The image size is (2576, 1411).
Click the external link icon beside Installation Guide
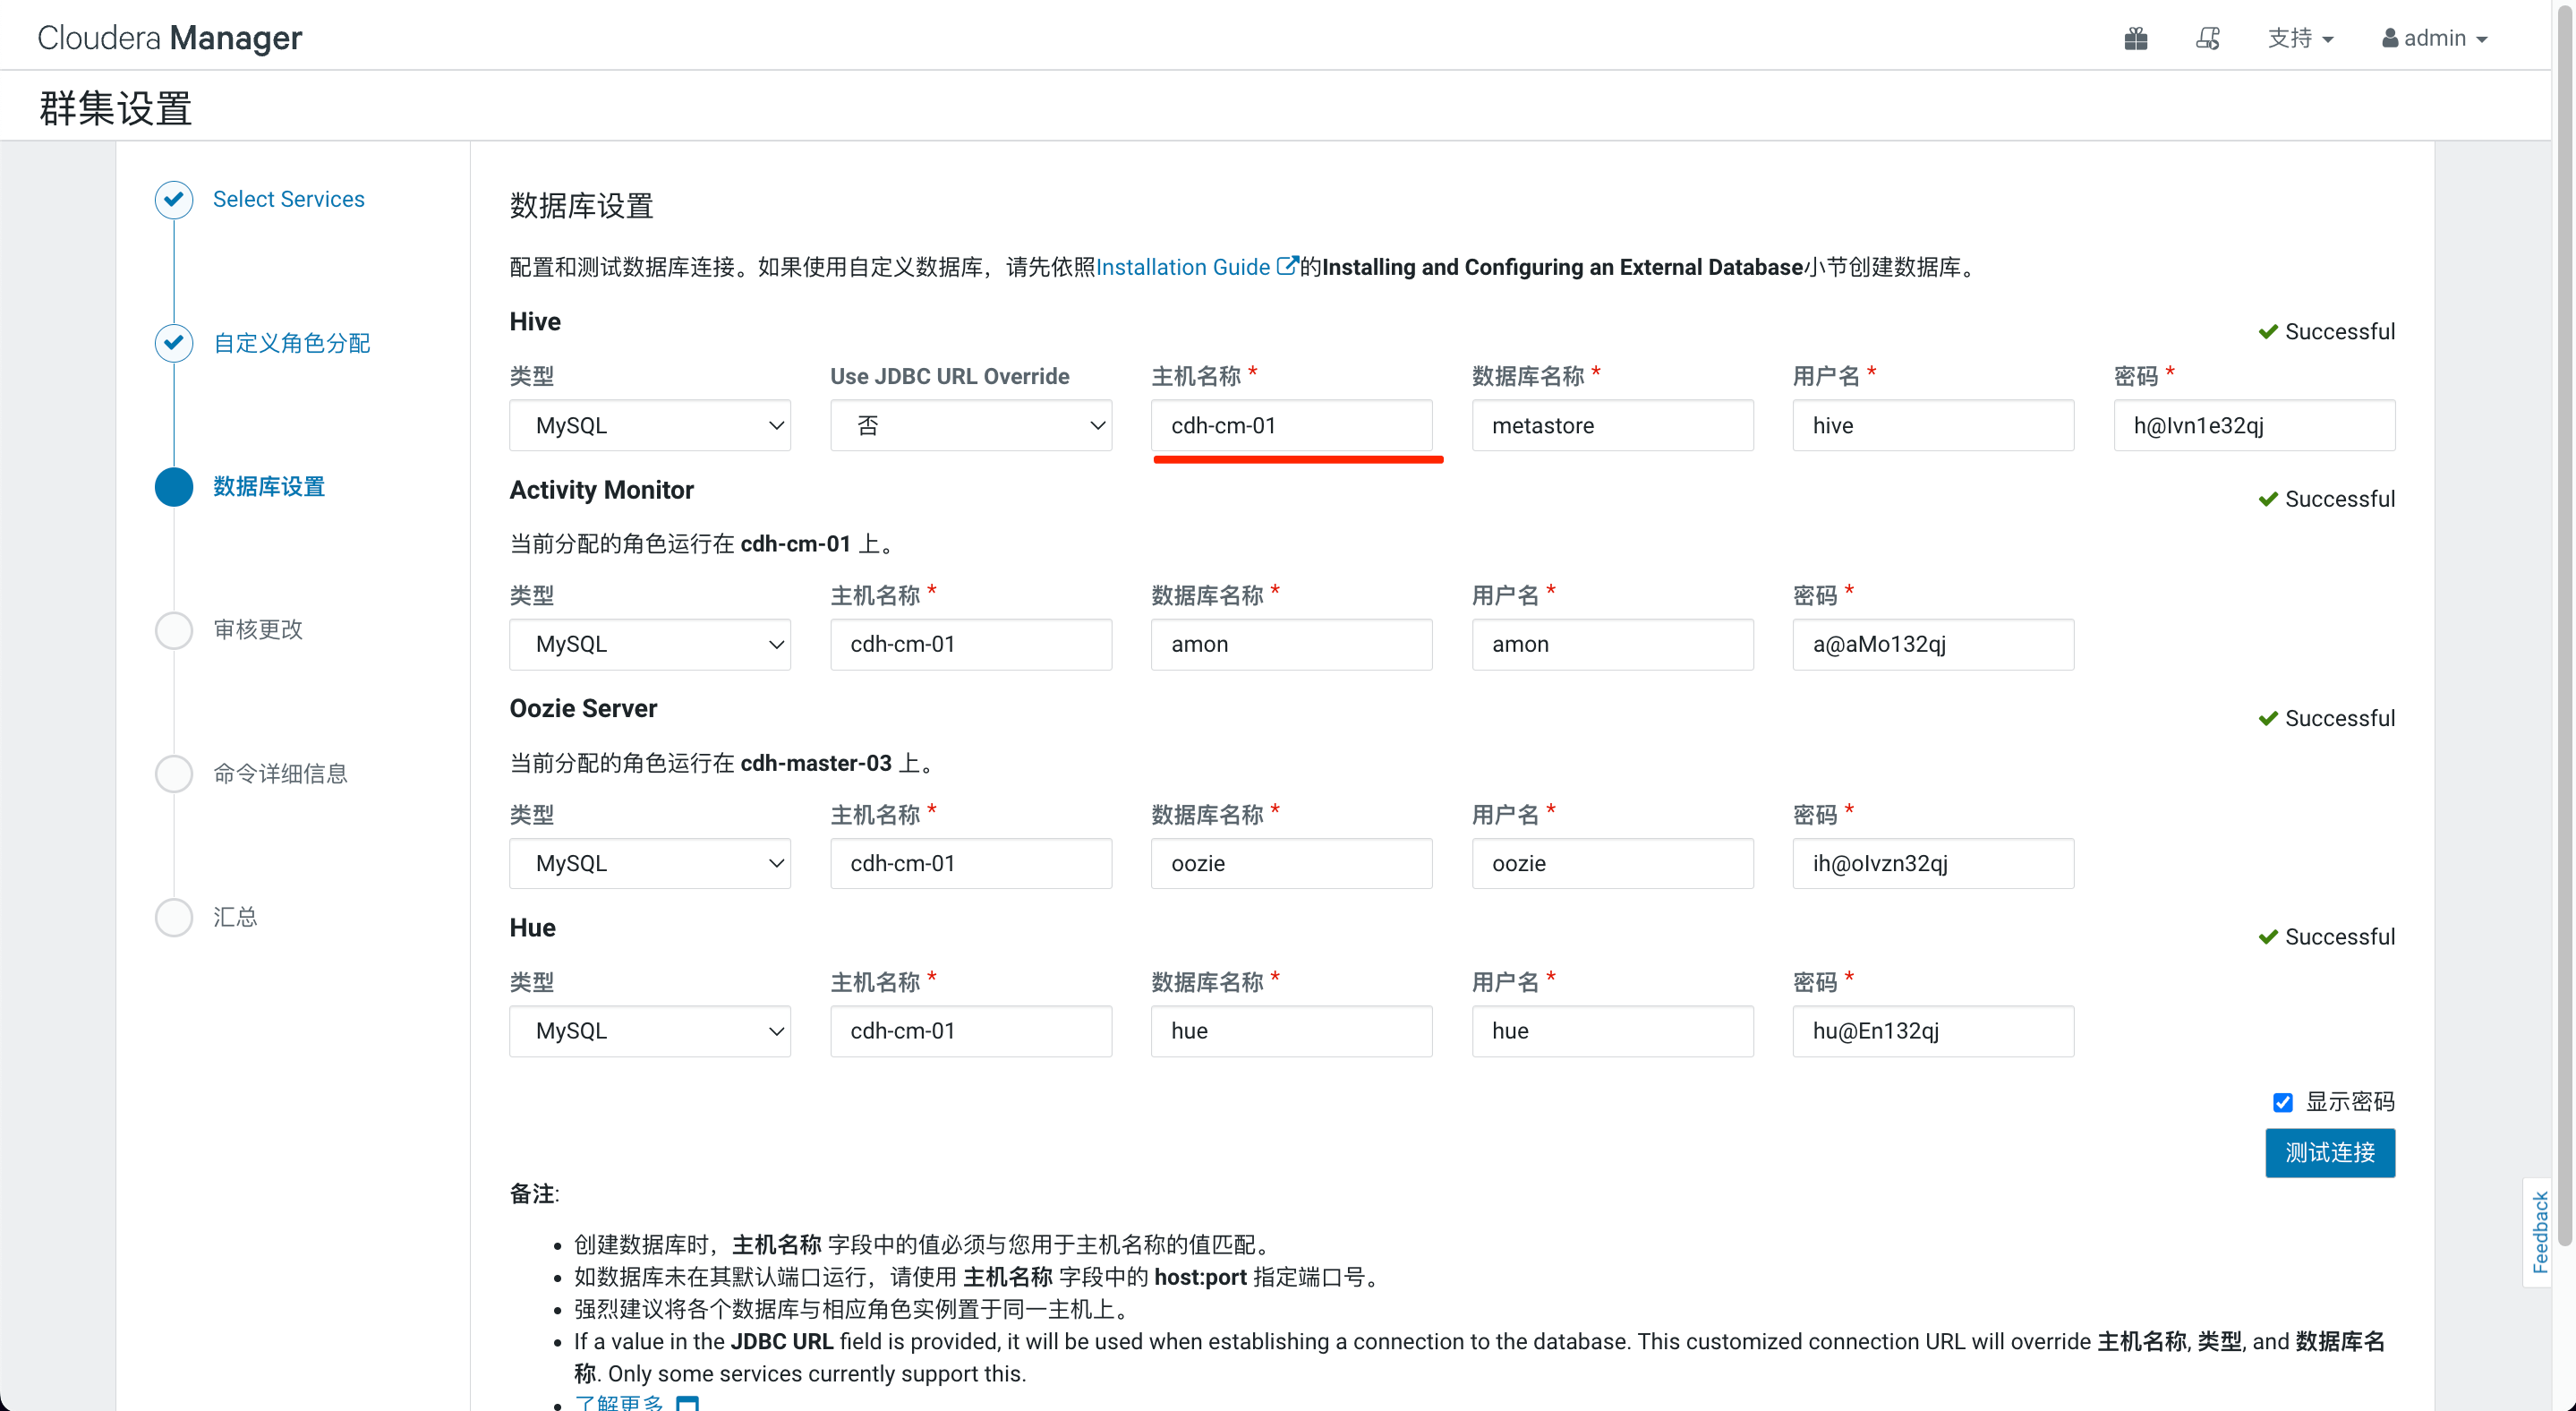click(x=1287, y=266)
